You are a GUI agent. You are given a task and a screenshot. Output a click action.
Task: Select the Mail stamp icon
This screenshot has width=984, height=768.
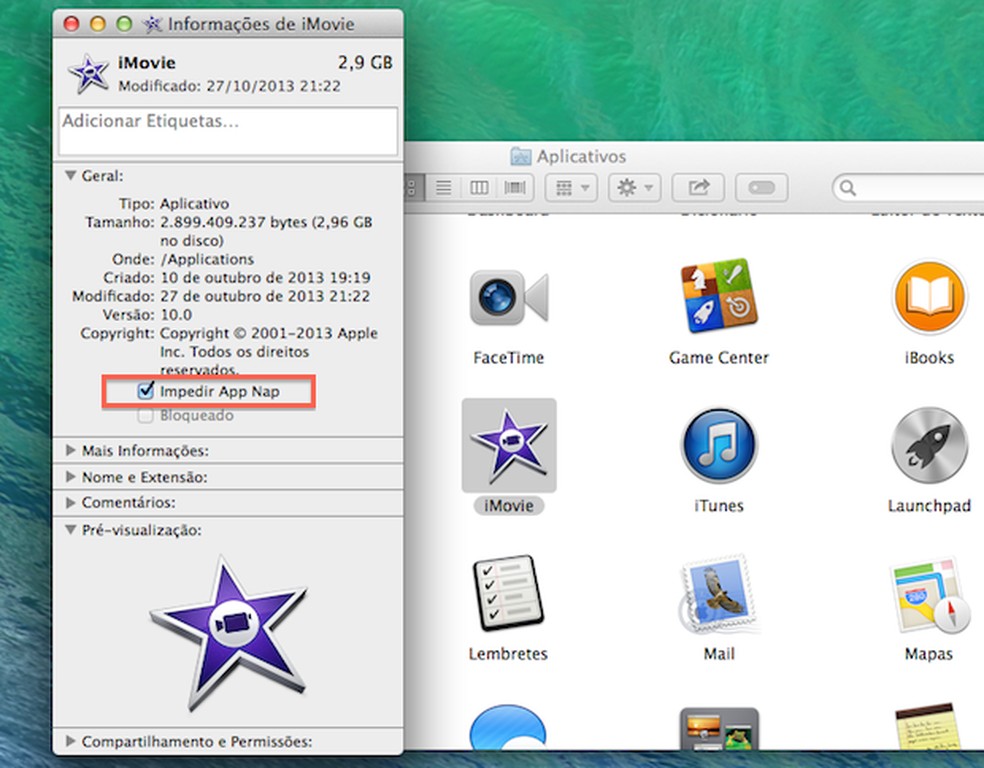pyautogui.click(x=719, y=594)
